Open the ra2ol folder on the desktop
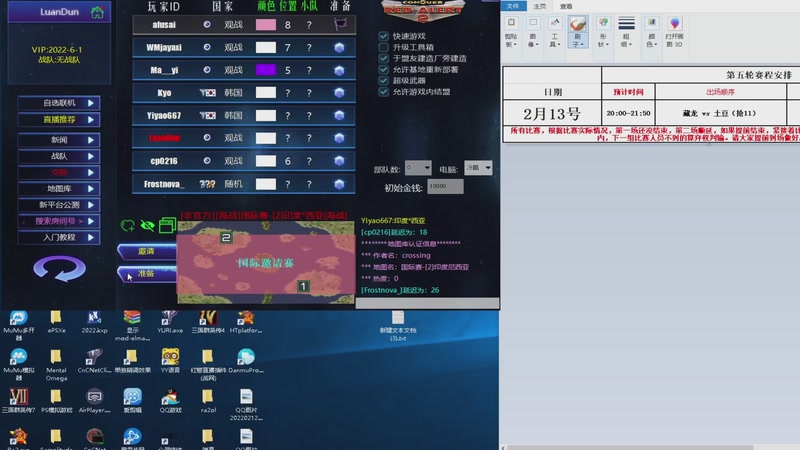Screen dimensions: 800x450 point(208,401)
